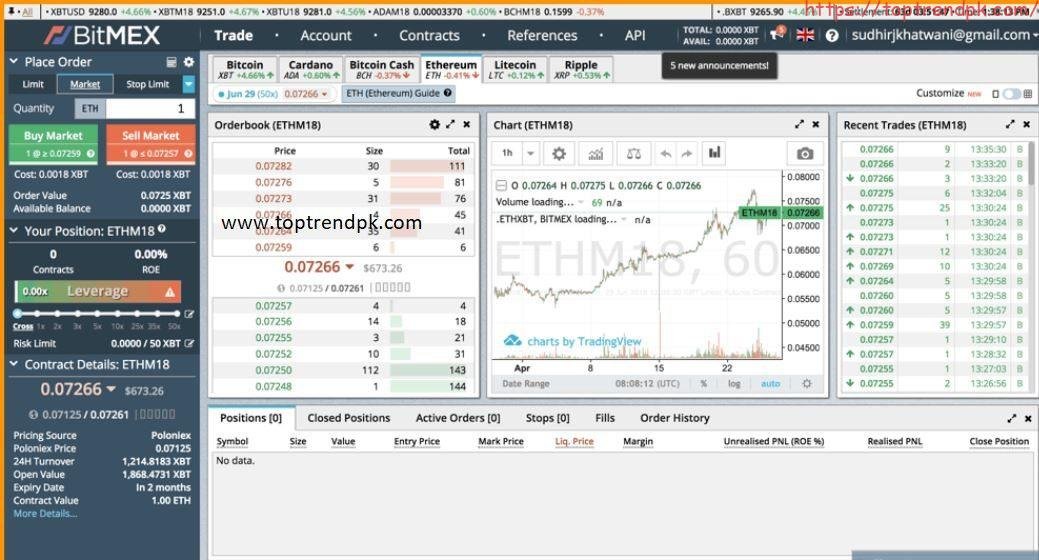Open chart bottom settings gear
Screen dimensions: 1039x560
click(x=806, y=384)
